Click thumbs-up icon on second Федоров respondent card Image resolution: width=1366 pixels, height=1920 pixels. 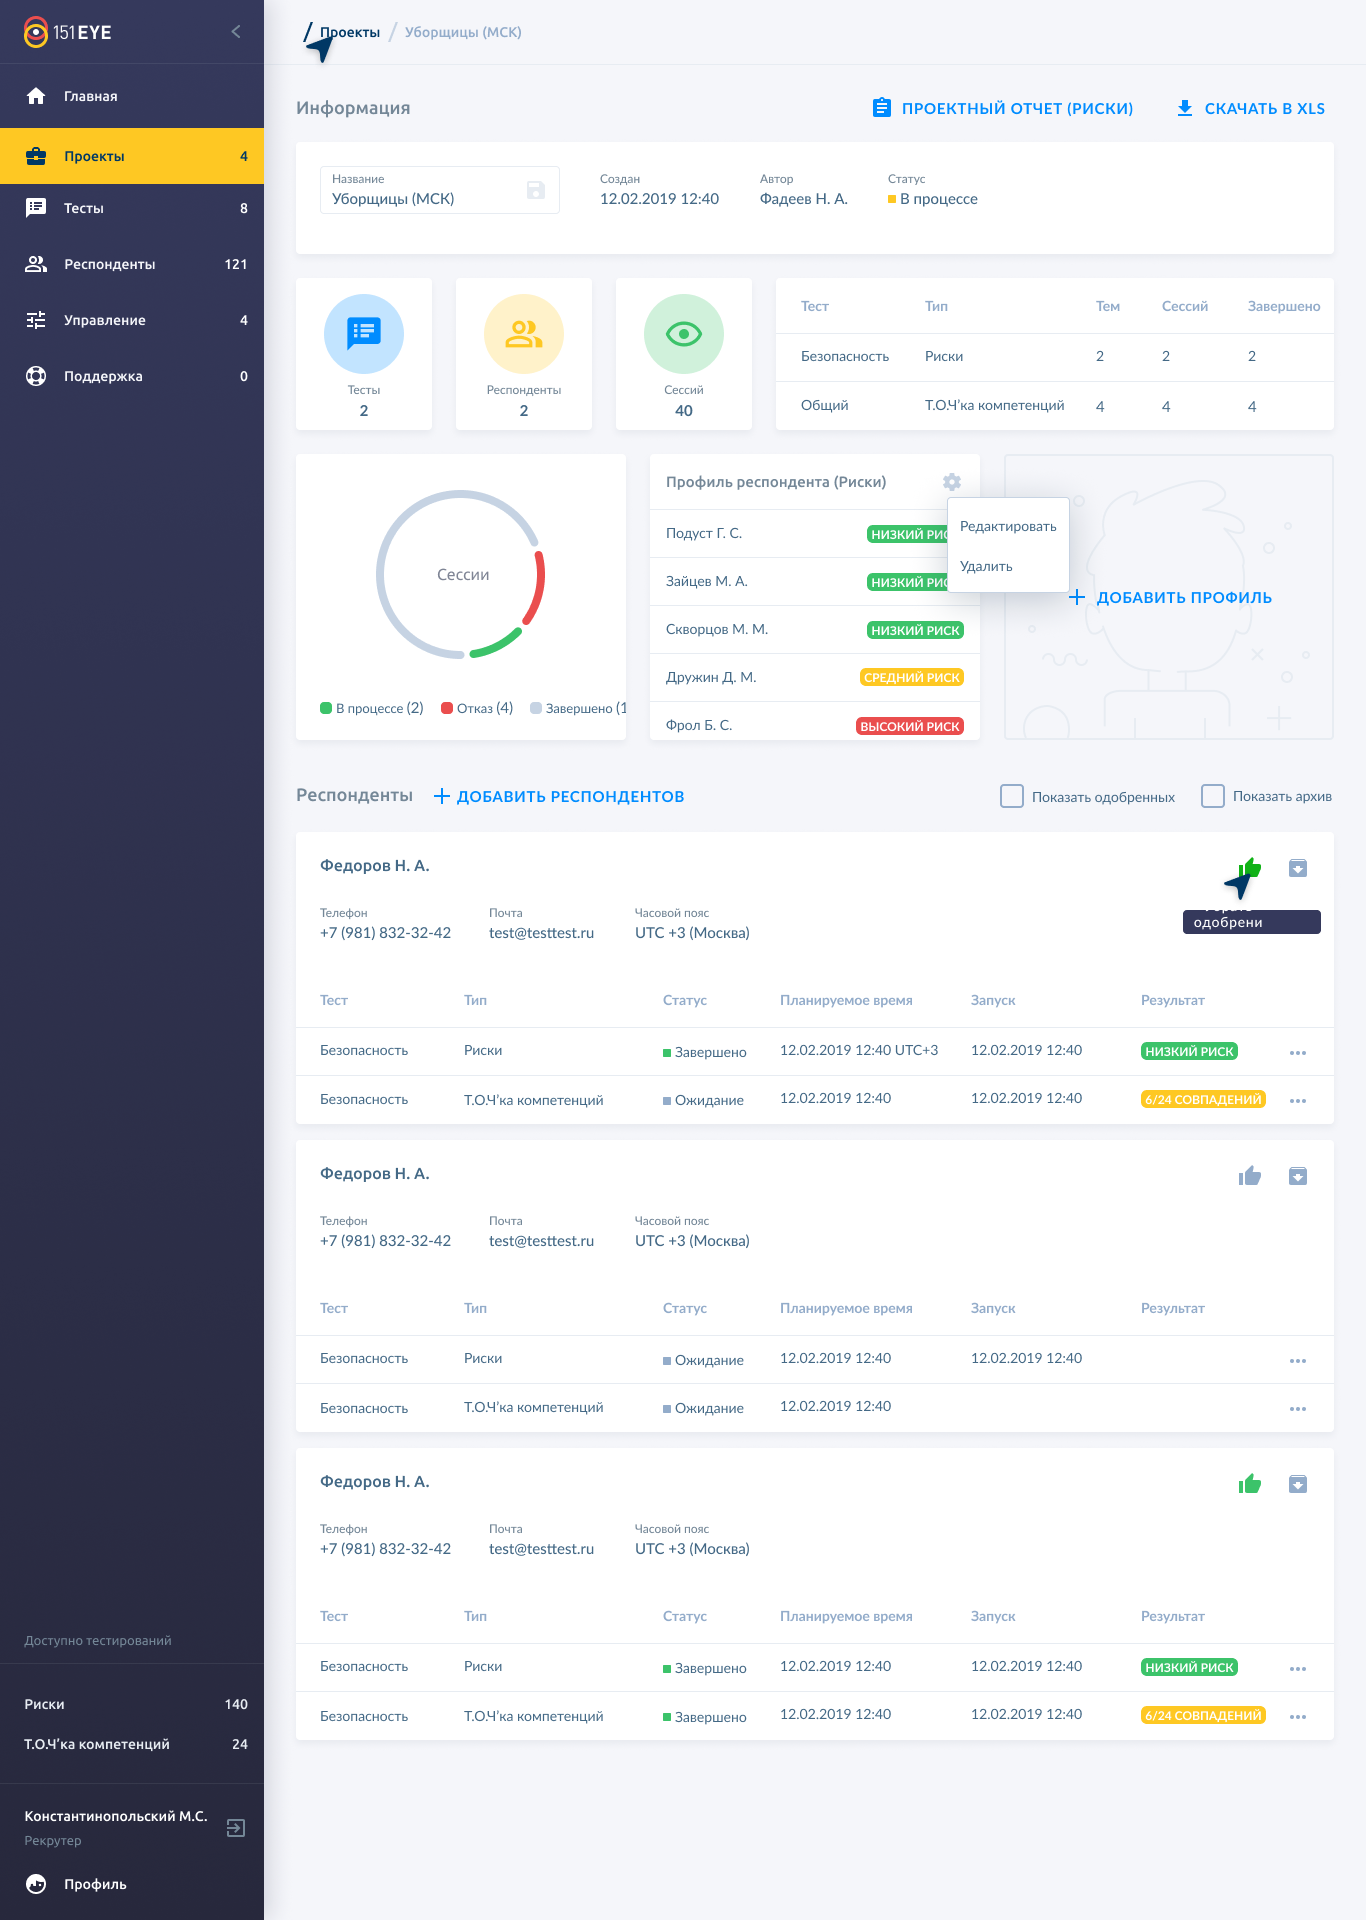coord(1250,1176)
